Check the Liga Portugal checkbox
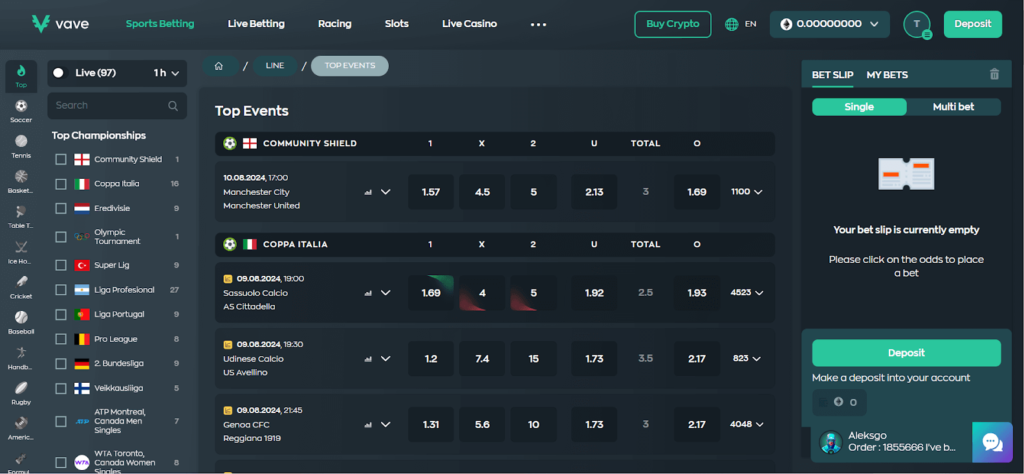The width and height of the screenshot is (1024, 474). 61,314
